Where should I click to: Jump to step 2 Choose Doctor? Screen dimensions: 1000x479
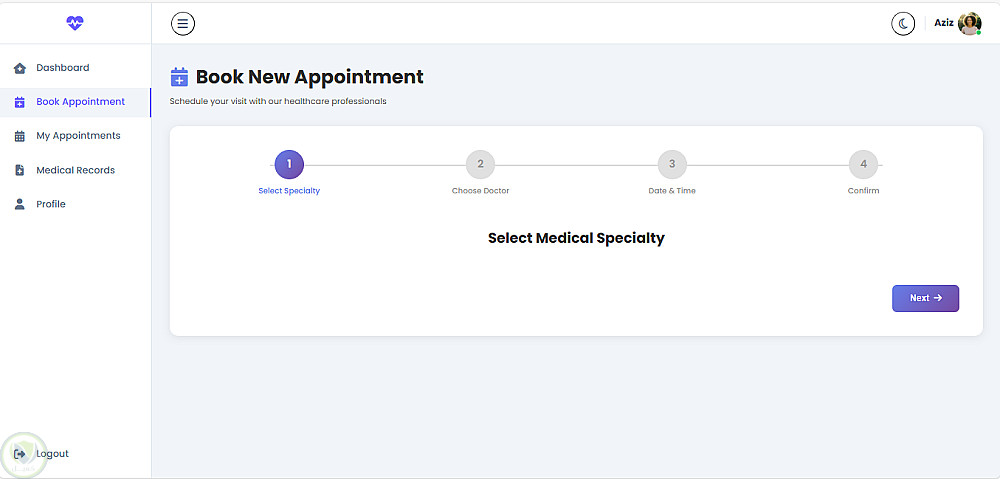pyautogui.click(x=480, y=164)
